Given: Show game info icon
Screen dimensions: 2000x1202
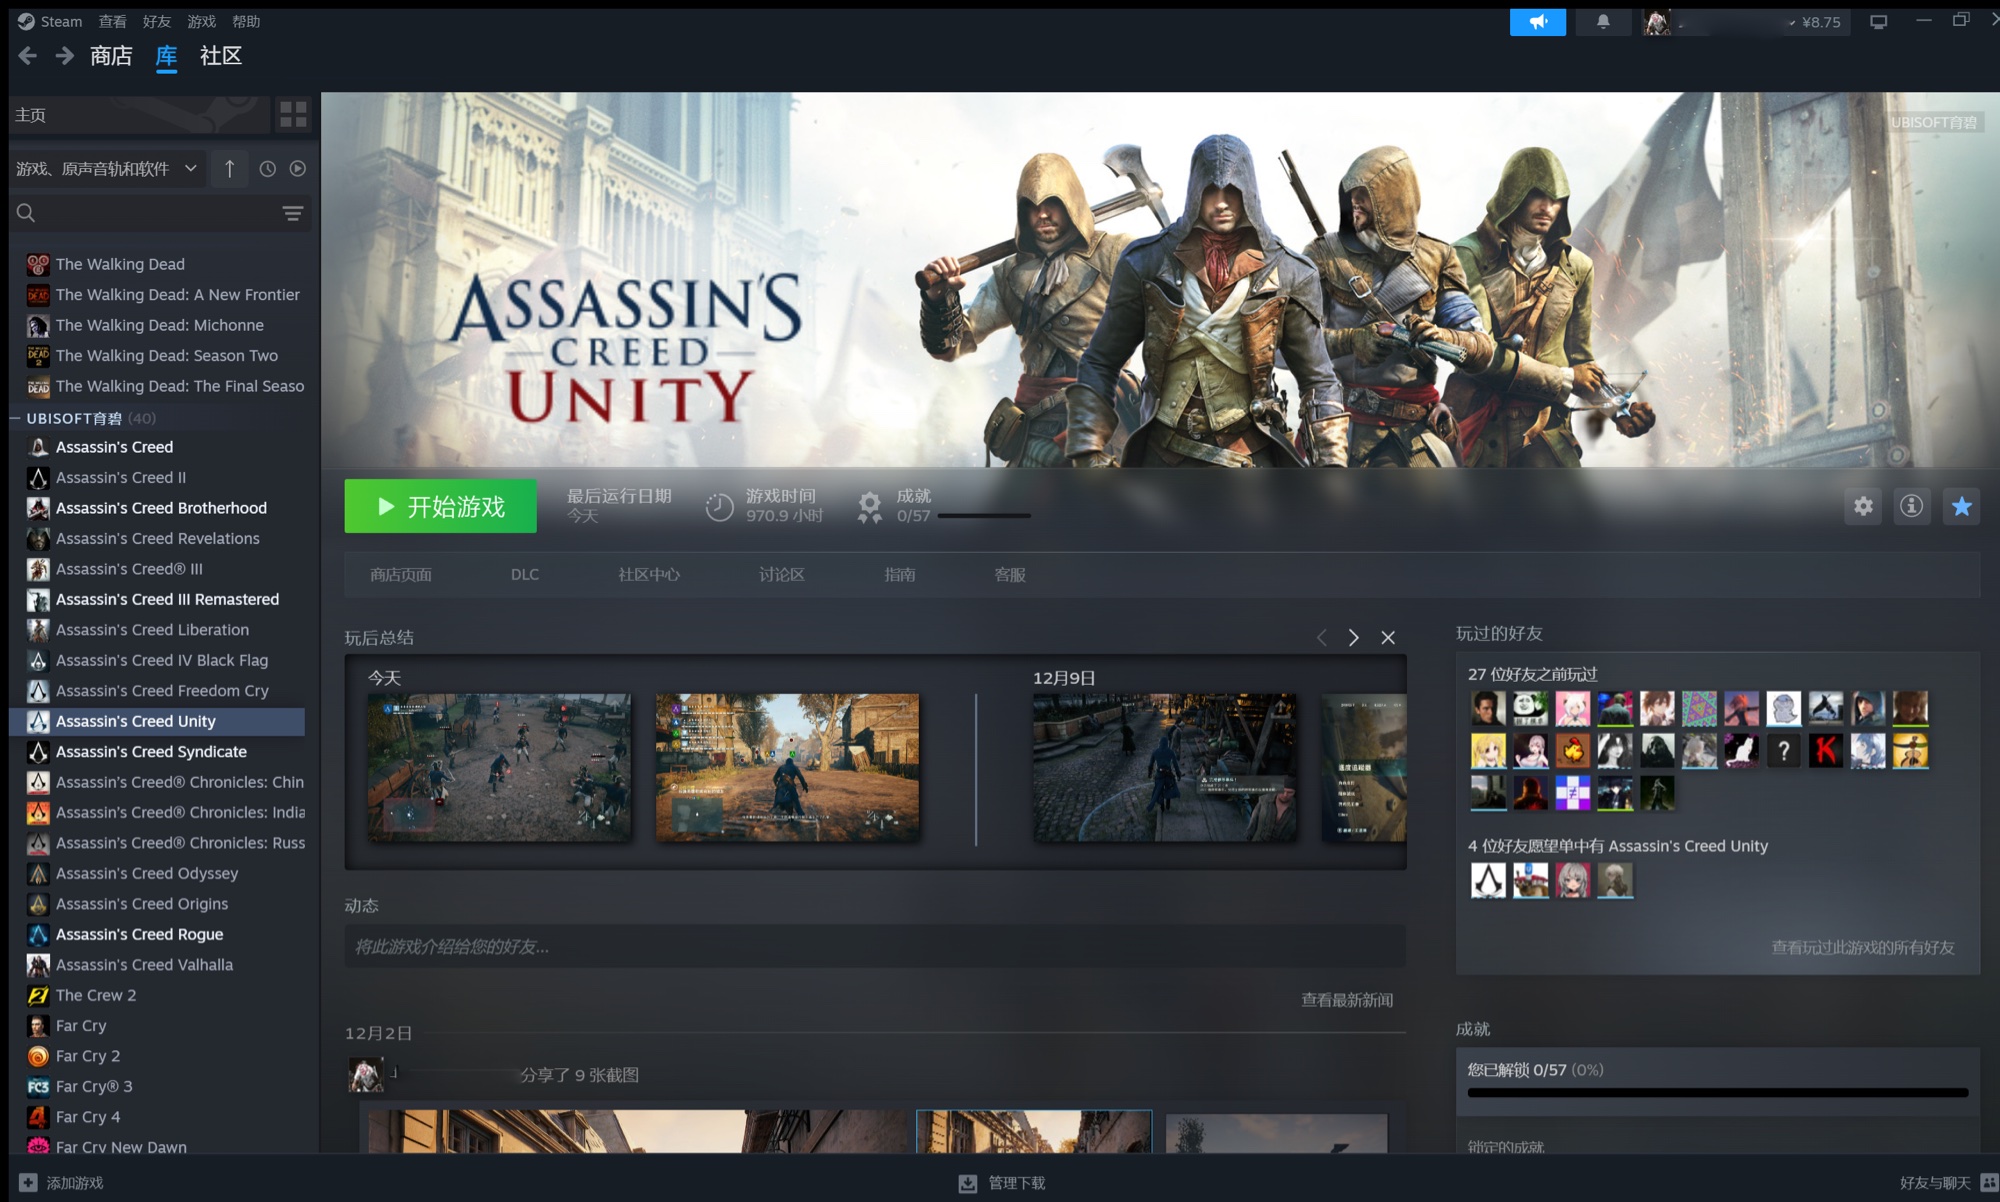Looking at the screenshot, I should click(1911, 506).
